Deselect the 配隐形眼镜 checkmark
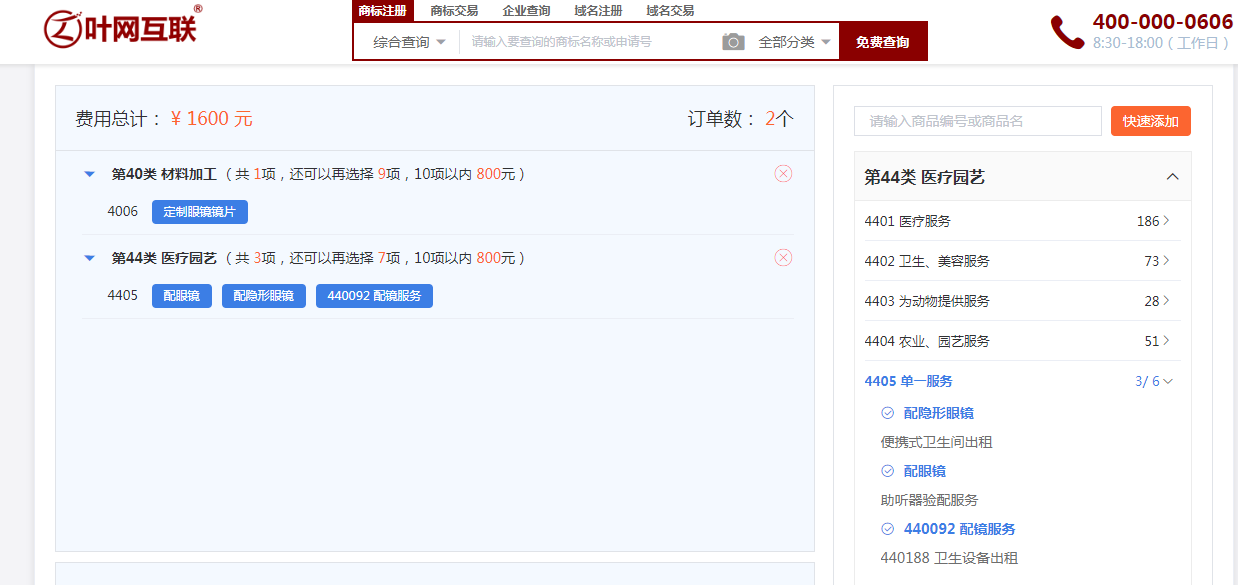This screenshot has height=585, width=1238. (887, 412)
